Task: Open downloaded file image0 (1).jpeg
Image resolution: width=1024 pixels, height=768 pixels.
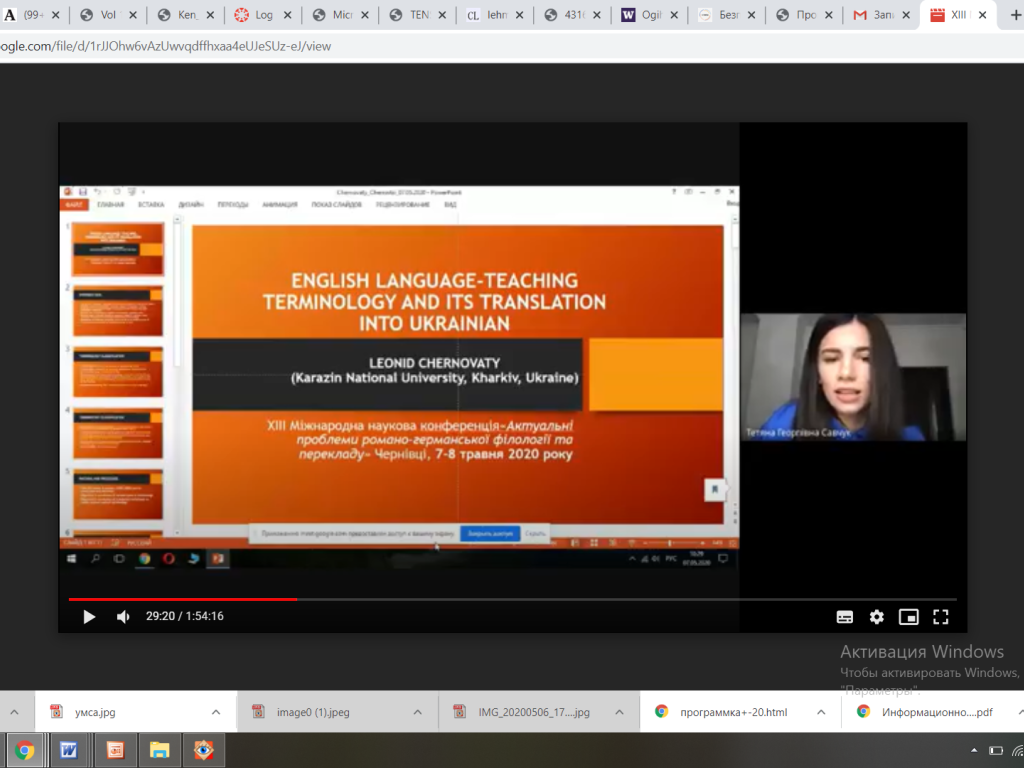Action: [x=313, y=712]
